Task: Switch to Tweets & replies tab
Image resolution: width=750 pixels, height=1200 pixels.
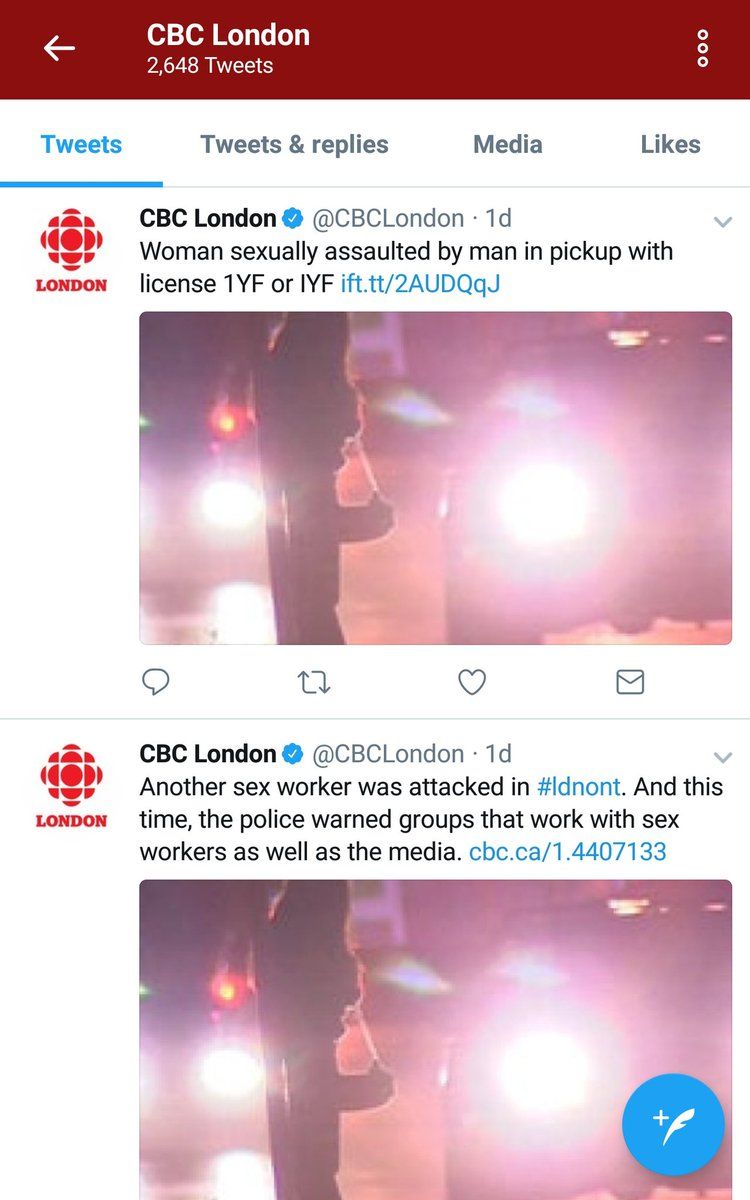Action: pyautogui.click(x=294, y=144)
